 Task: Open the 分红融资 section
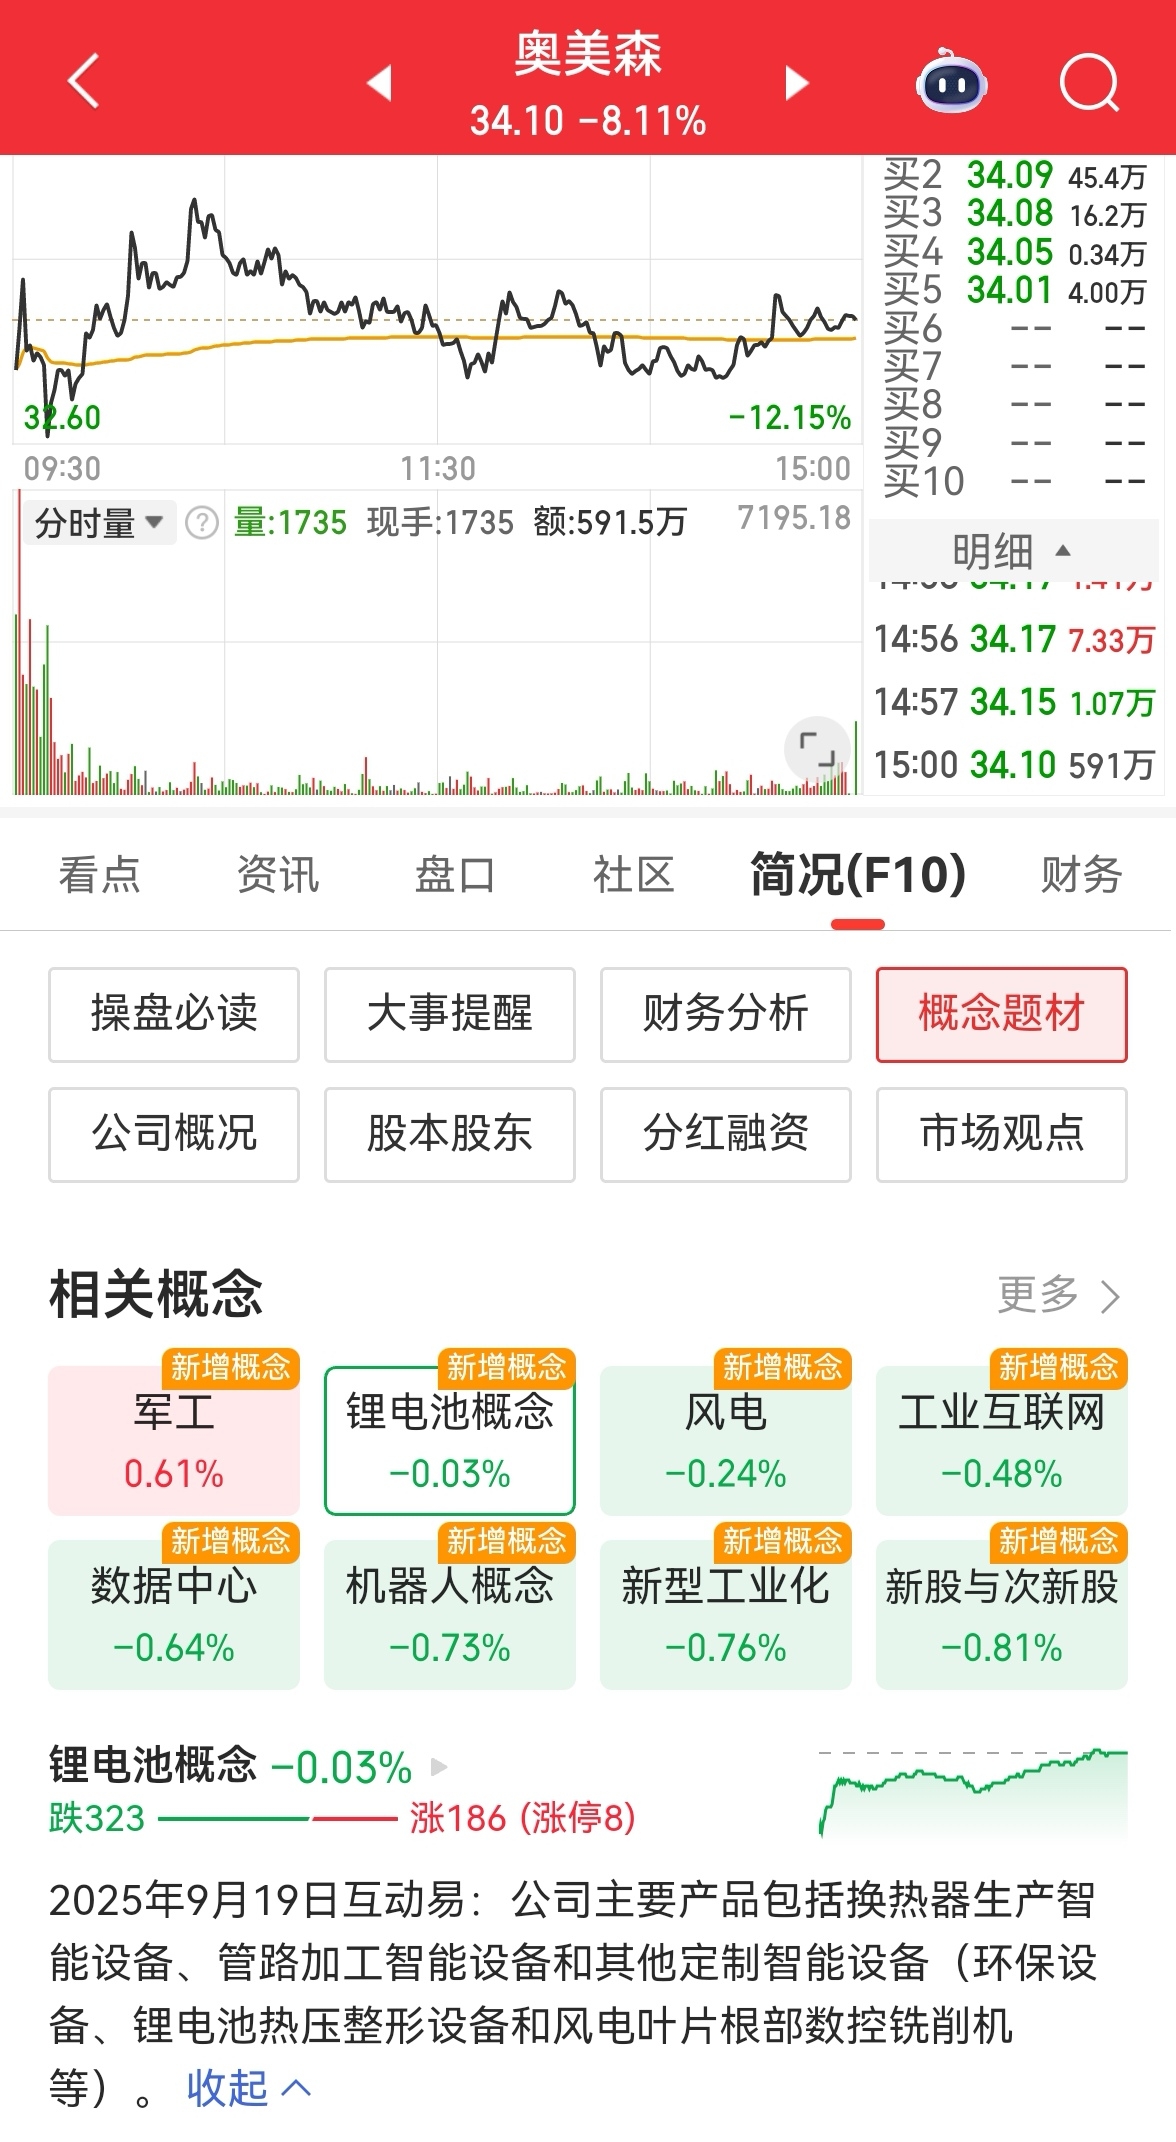point(726,1134)
